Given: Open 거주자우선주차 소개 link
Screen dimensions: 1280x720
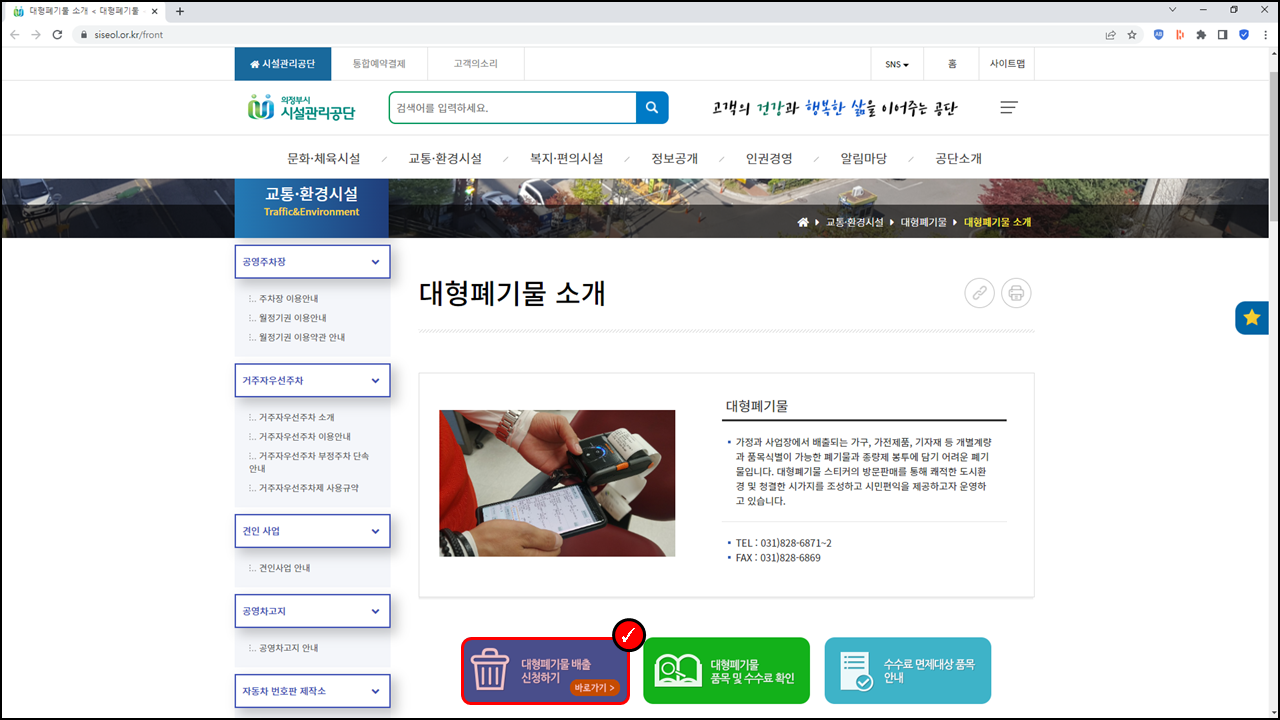Looking at the screenshot, I should pyautogui.click(x=296, y=418).
